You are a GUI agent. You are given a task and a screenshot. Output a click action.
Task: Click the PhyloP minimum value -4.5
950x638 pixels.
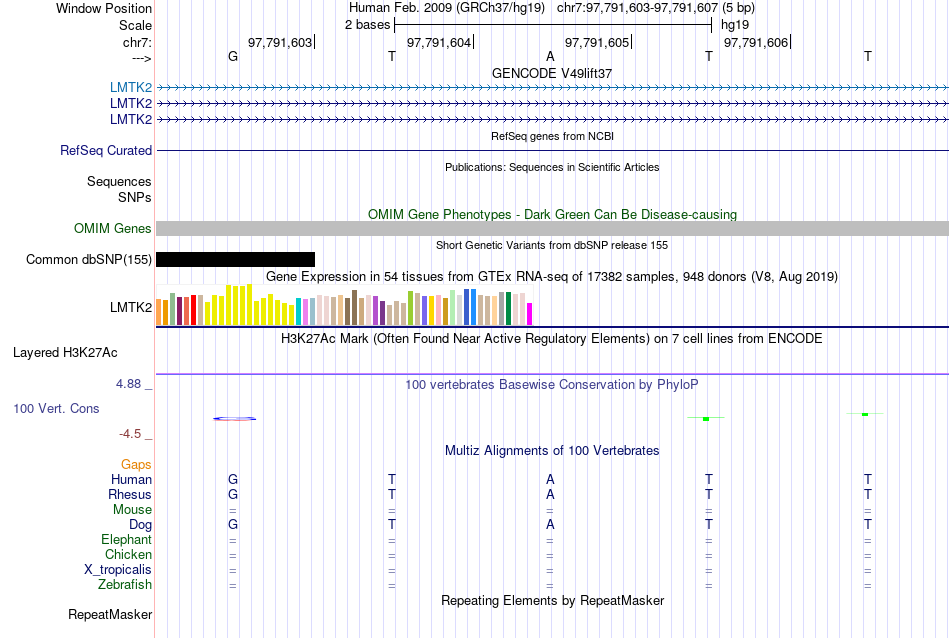tap(130, 434)
